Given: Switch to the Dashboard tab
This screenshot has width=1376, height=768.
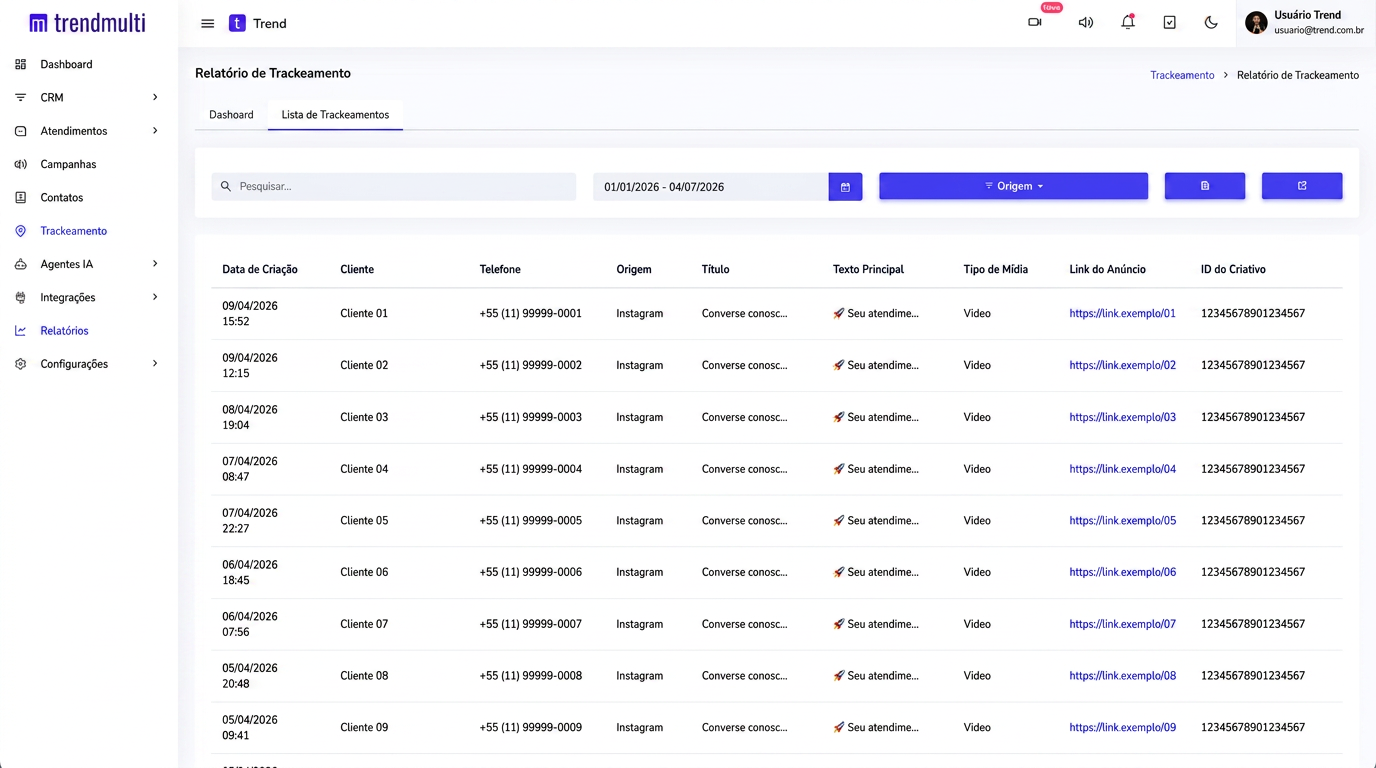Looking at the screenshot, I should pyautogui.click(x=231, y=115).
